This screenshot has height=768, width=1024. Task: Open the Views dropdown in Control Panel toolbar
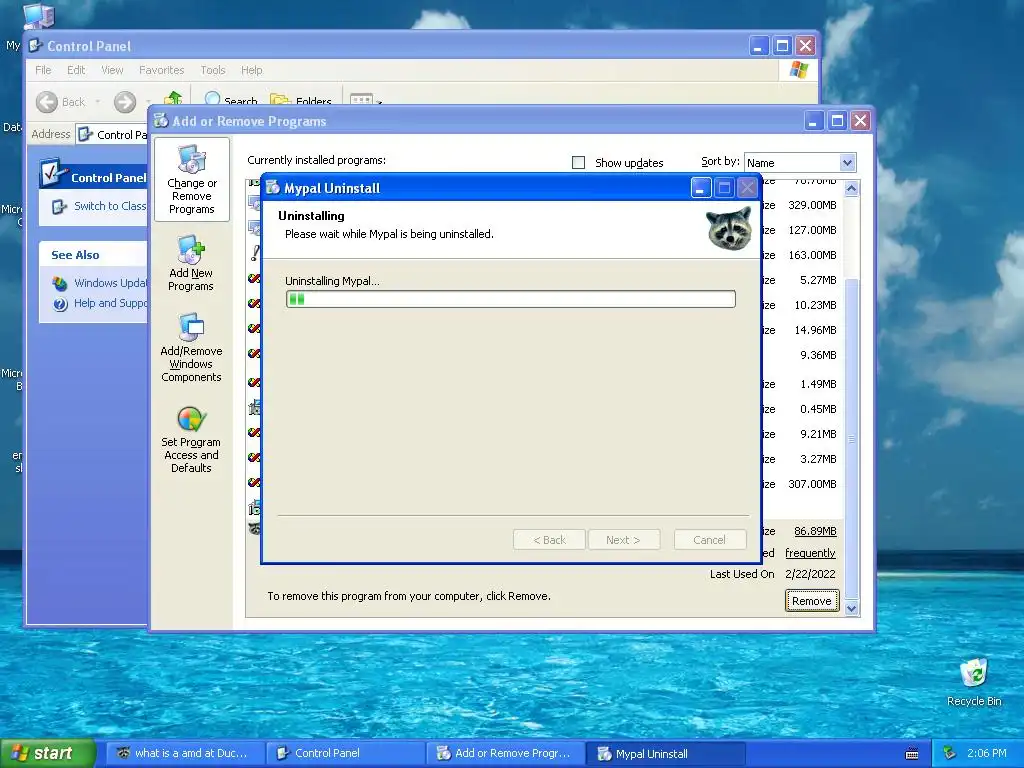[365, 101]
